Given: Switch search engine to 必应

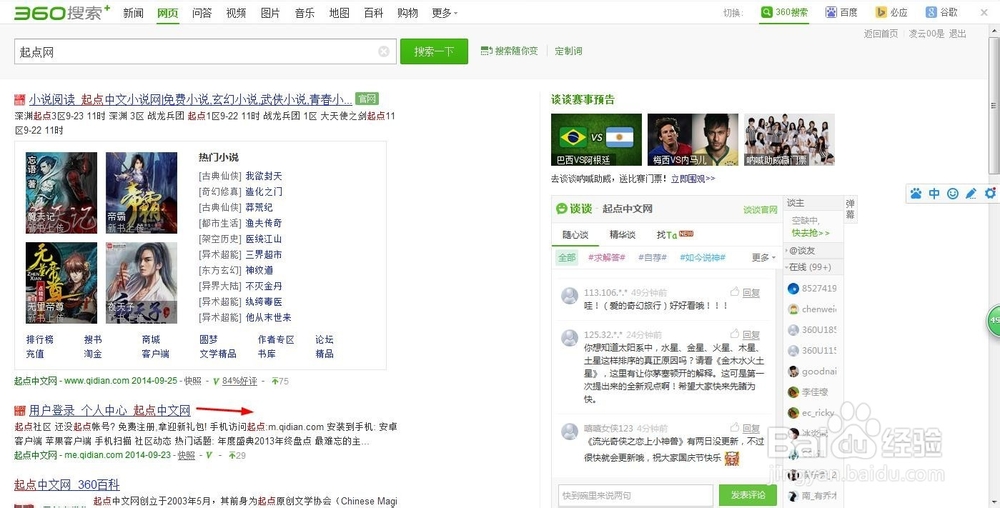Looking at the screenshot, I should click(x=892, y=12).
